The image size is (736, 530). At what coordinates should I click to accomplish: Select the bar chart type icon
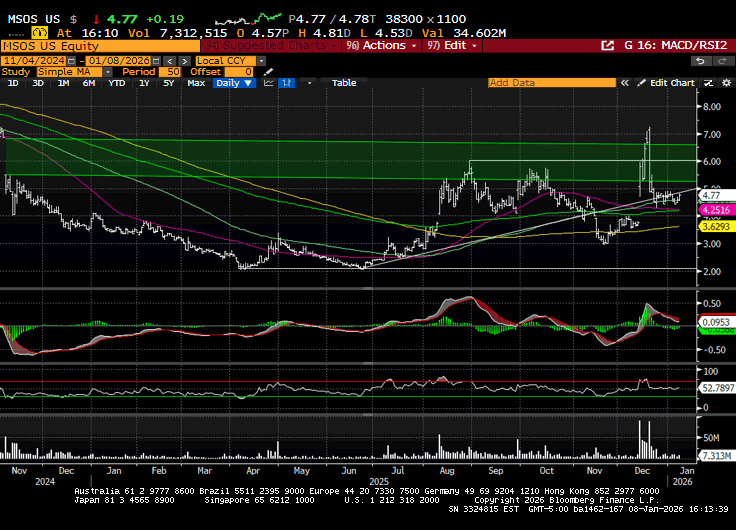point(286,83)
